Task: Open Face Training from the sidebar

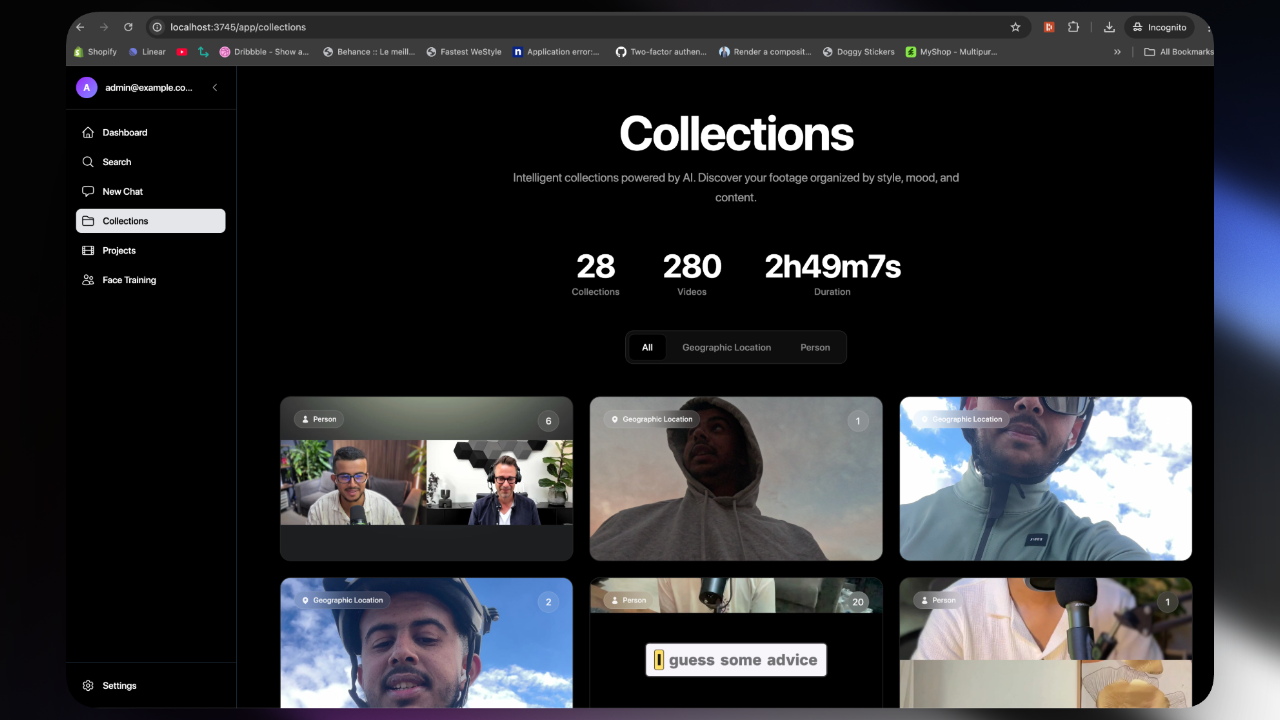Action: [x=88, y=280]
